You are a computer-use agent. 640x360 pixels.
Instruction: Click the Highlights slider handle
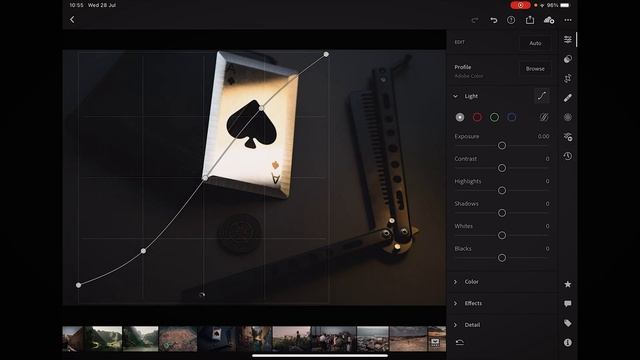(502, 191)
